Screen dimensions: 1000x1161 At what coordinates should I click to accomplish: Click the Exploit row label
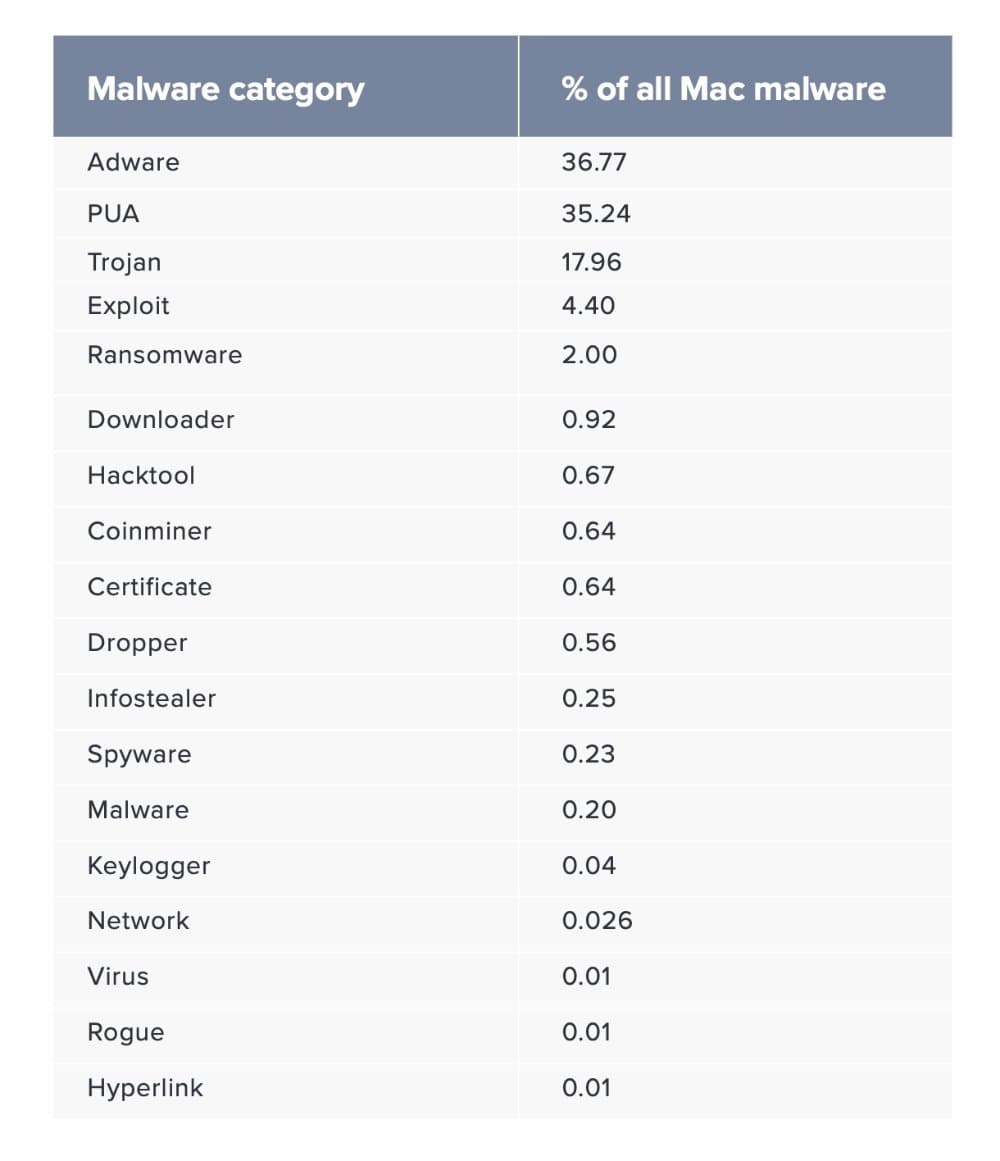pyautogui.click(x=128, y=306)
